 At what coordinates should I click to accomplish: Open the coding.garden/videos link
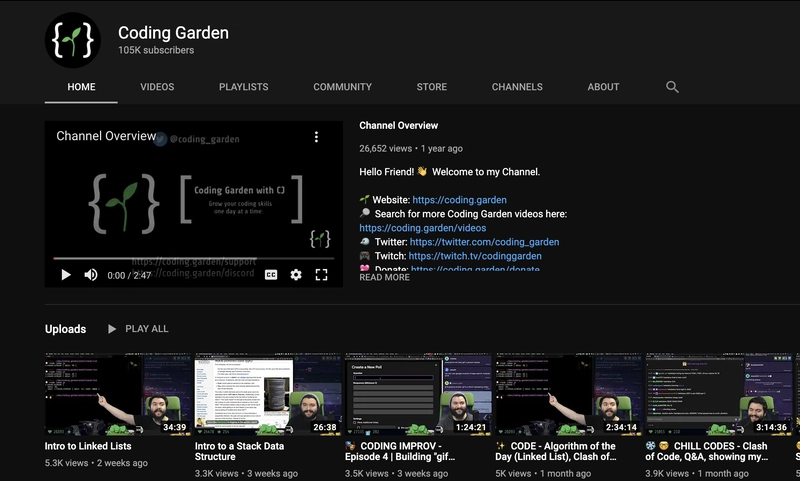[422, 228]
